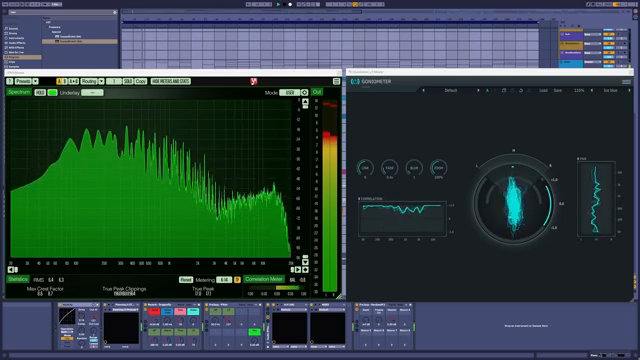
Task: Open the Mode USER dropdown
Action: (x=290, y=93)
